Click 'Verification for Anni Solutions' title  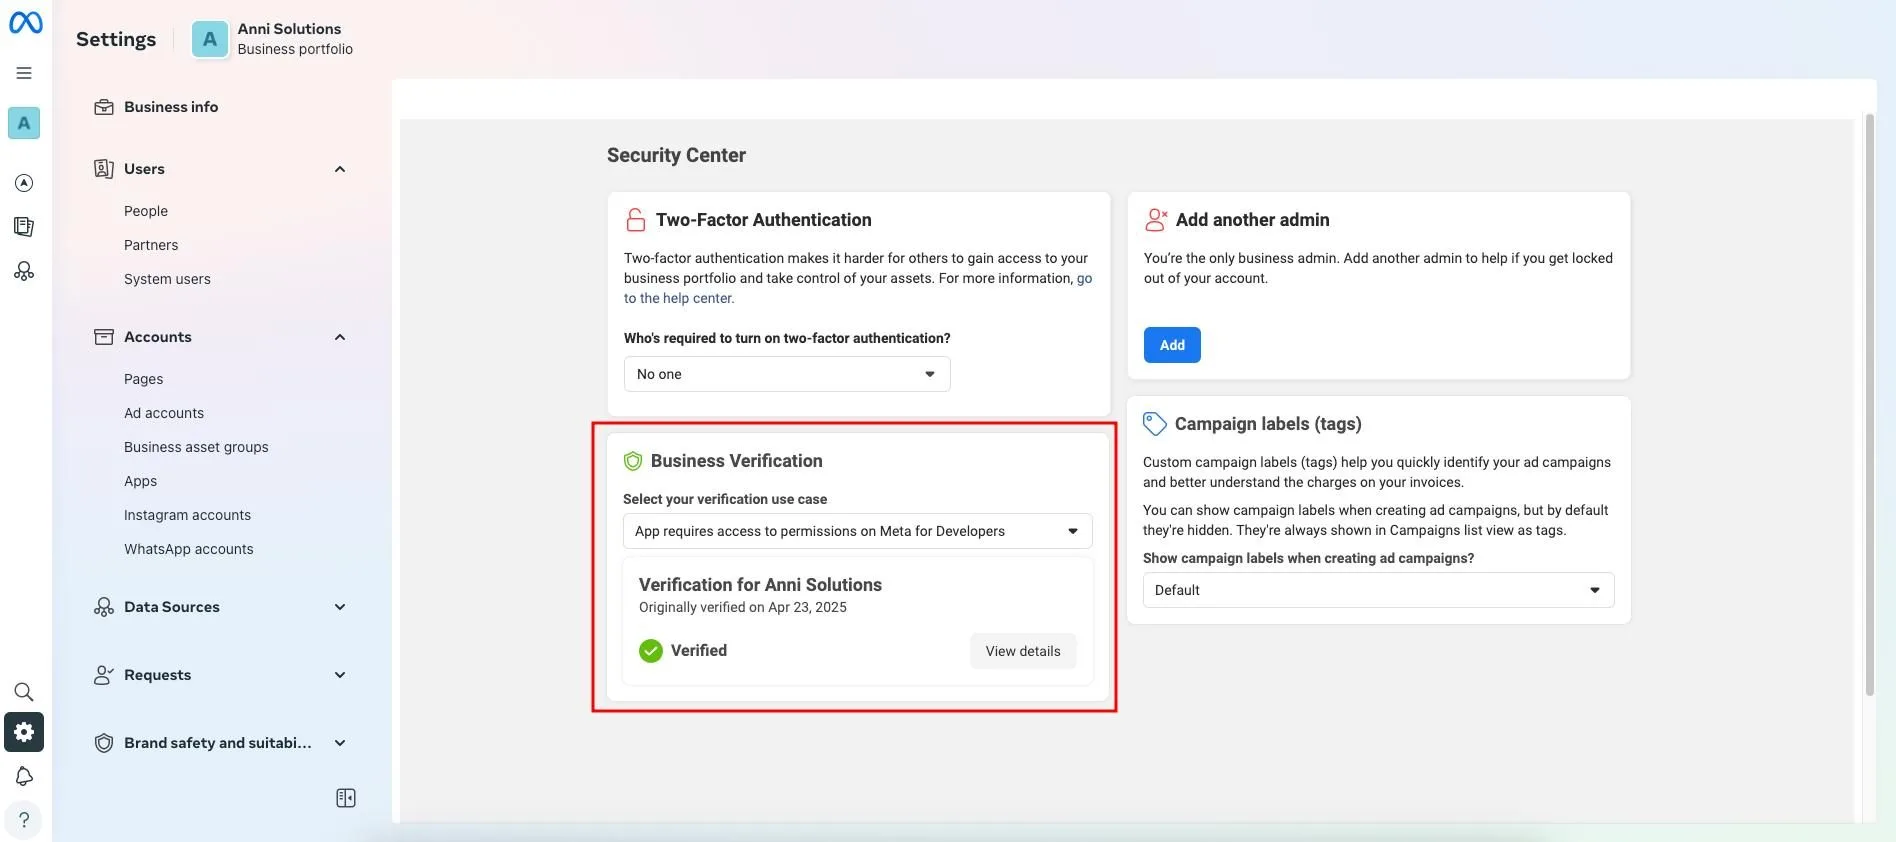pyautogui.click(x=760, y=585)
